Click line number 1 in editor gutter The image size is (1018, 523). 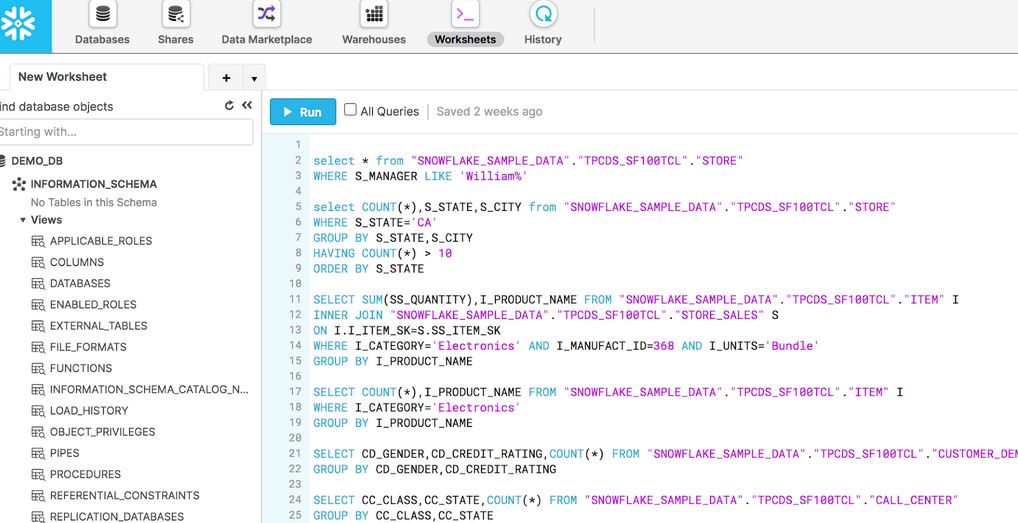298,145
